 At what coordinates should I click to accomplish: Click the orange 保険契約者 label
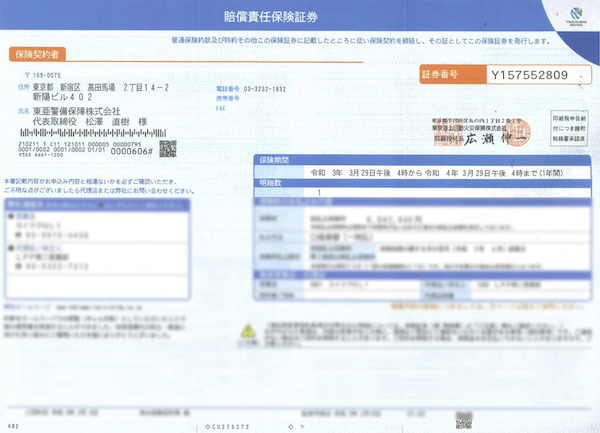[x=37, y=54]
